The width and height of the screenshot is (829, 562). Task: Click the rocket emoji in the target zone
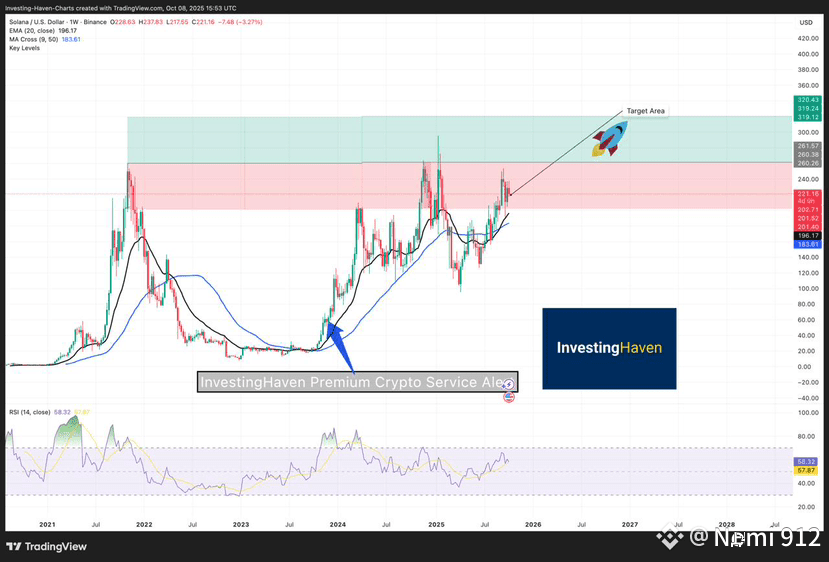pos(610,139)
